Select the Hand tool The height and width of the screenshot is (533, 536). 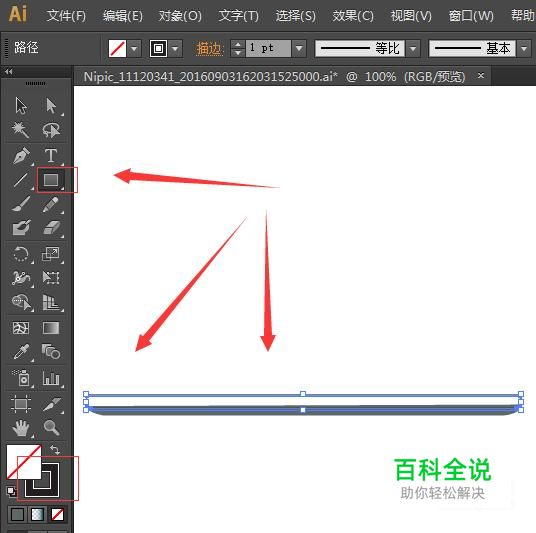click(21, 428)
